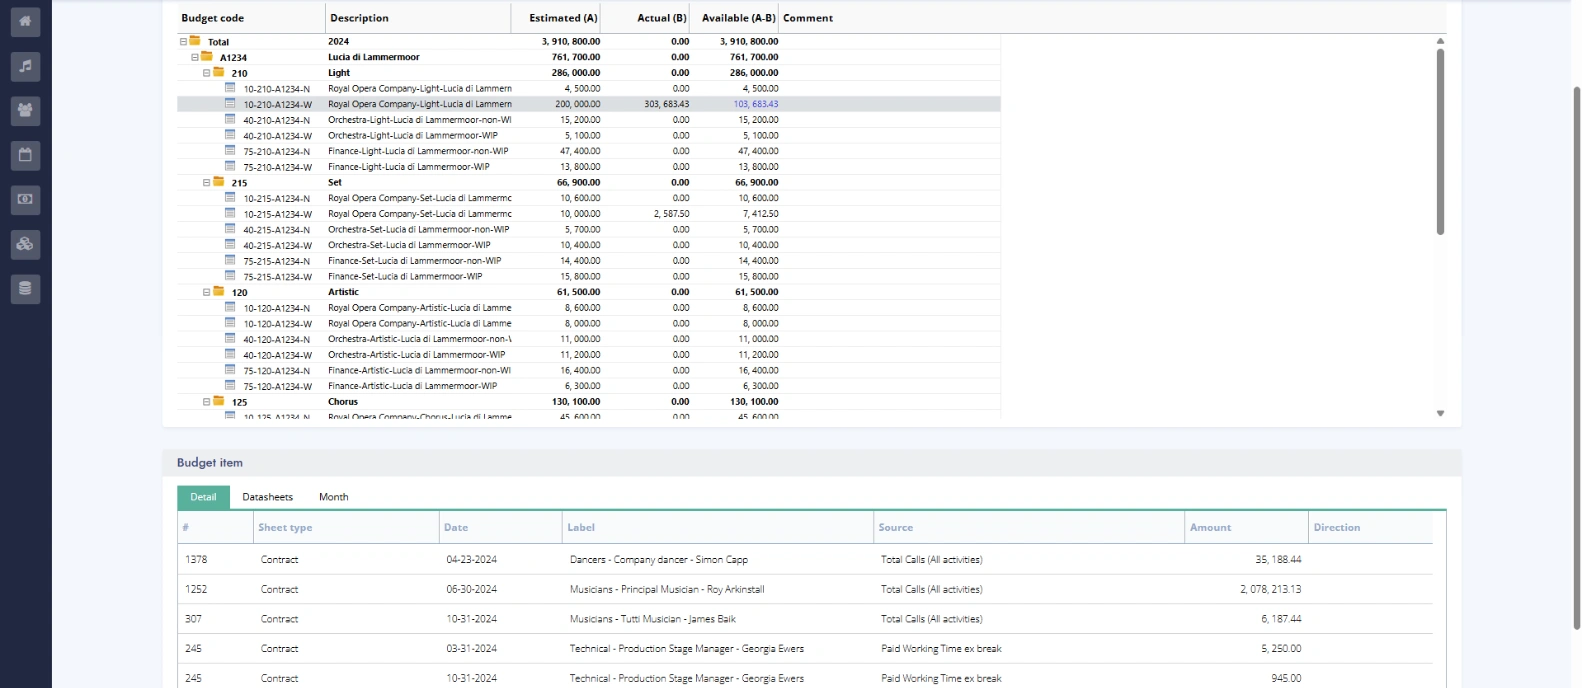The image size is (1582, 688).
Task: Click the database stack sidebar icon
Action: click(x=25, y=288)
